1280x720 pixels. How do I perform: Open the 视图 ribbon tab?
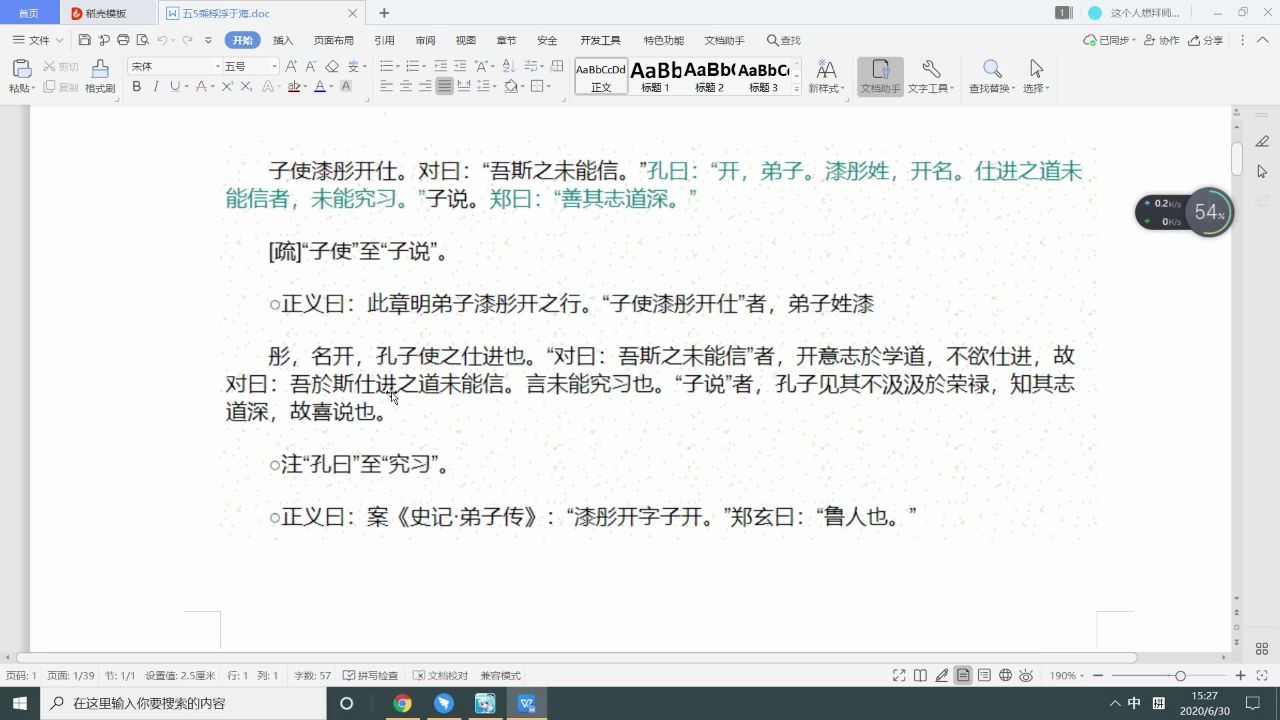466,40
